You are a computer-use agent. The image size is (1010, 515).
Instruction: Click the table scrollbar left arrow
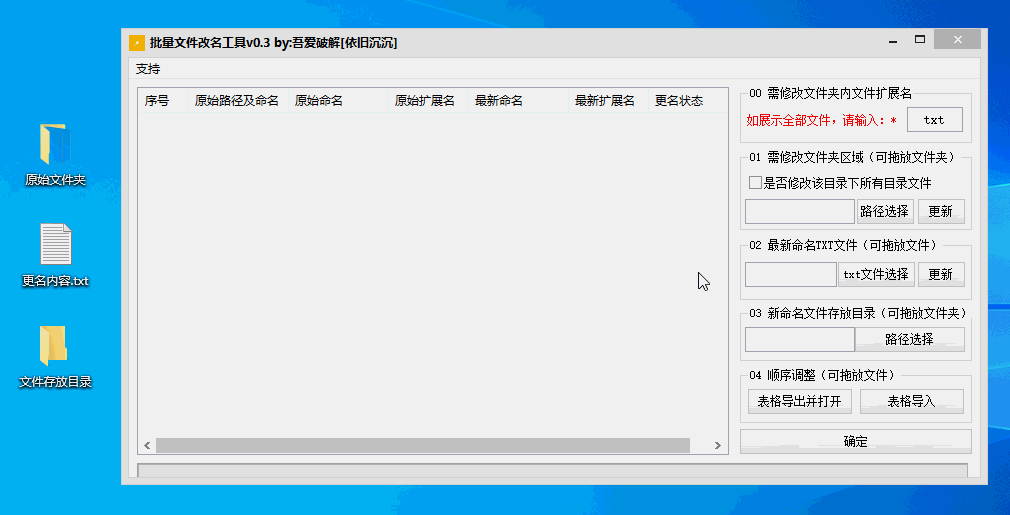[147, 445]
